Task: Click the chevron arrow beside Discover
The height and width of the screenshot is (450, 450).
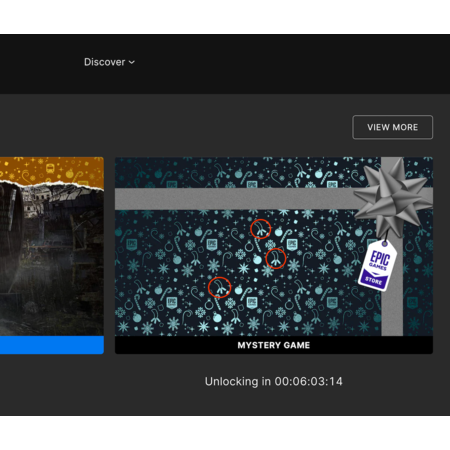Action: pos(132,62)
